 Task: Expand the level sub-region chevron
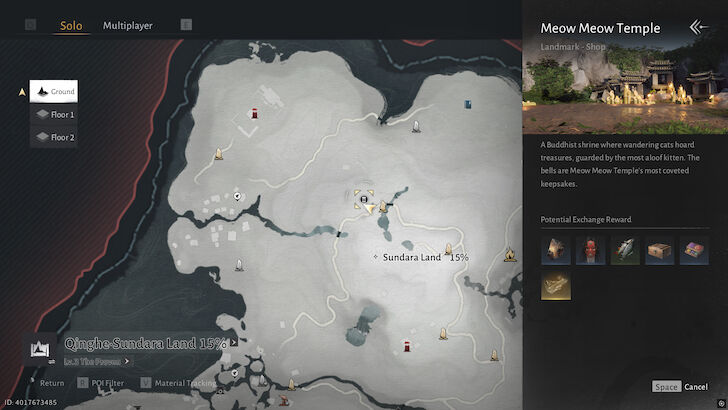[127, 361]
